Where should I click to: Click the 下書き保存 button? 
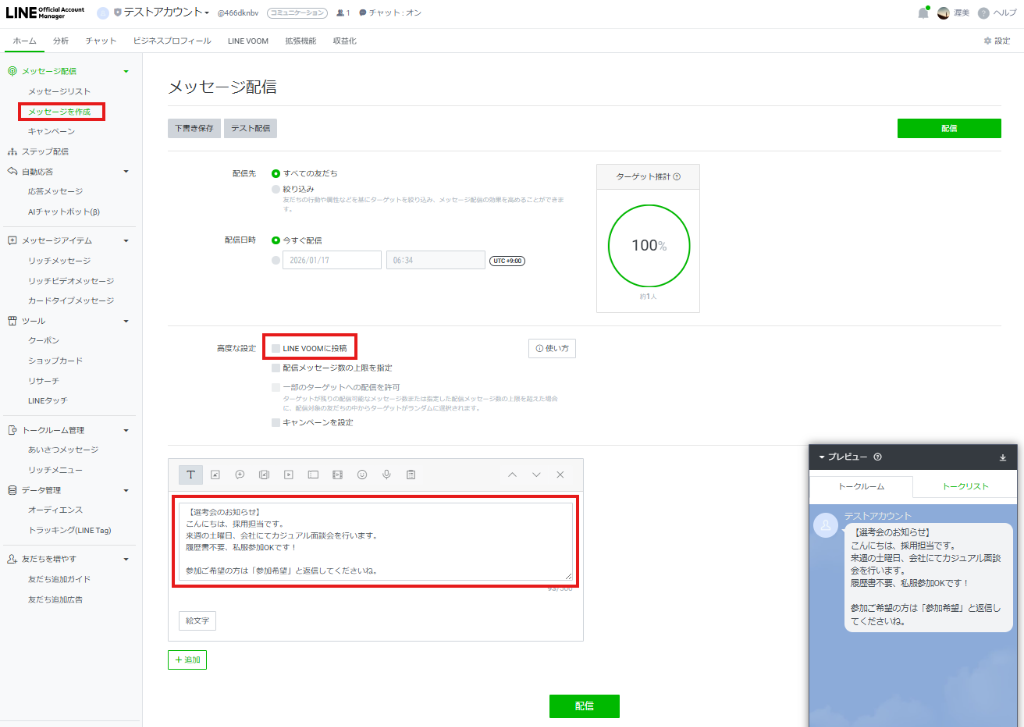tap(194, 128)
